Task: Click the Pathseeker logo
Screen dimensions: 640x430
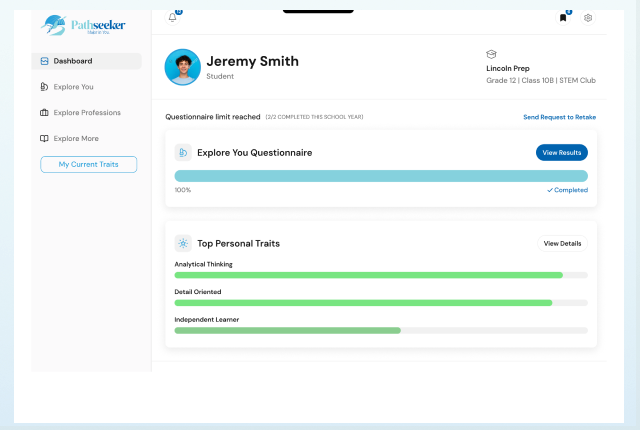Action: pos(85,25)
